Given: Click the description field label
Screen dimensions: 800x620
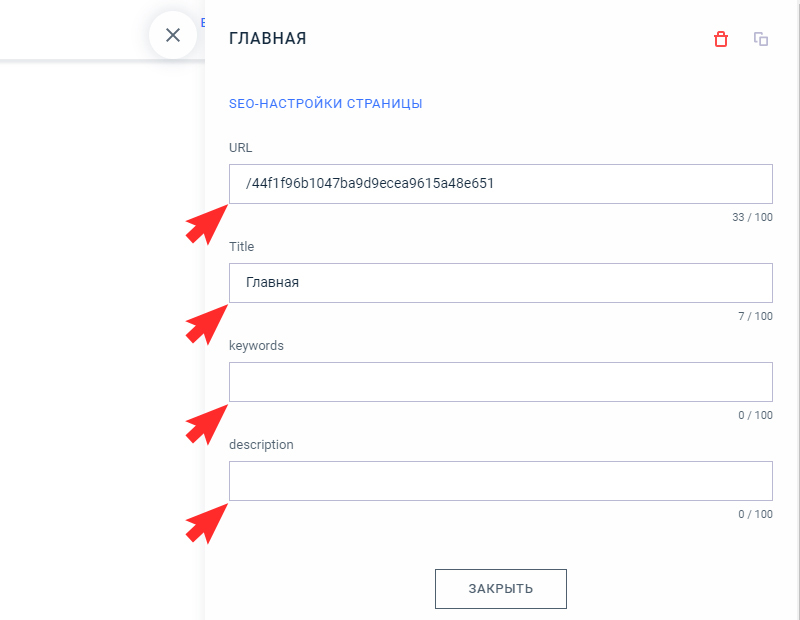Looking at the screenshot, I should coord(261,444).
